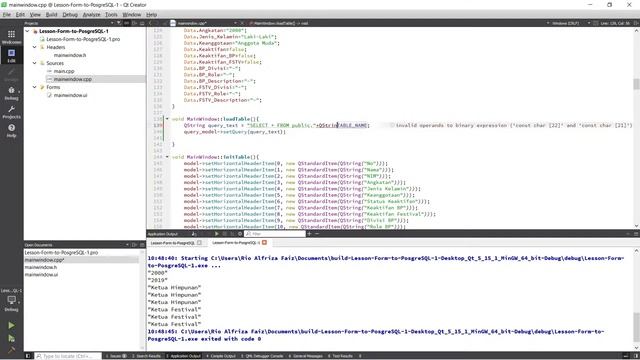The height and width of the screenshot is (360, 640).
Task: Open output pane settings gear
Action: [240, 234]
